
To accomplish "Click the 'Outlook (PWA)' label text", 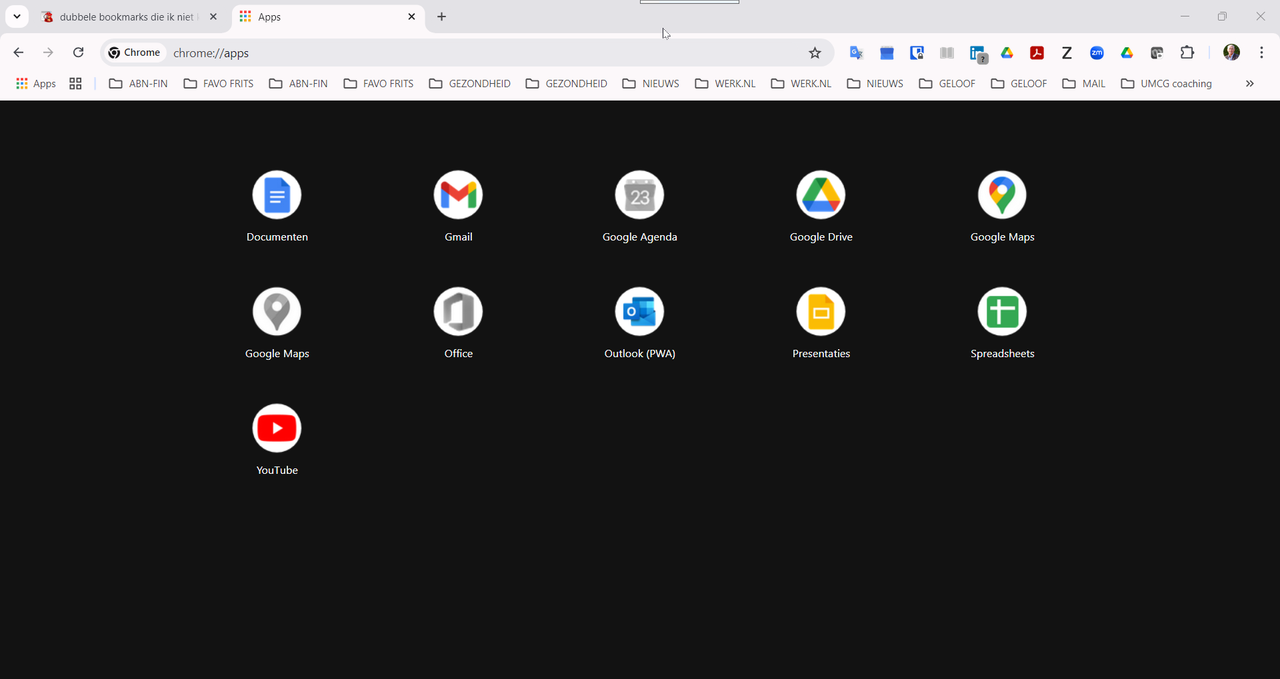I will pos(640,354).
